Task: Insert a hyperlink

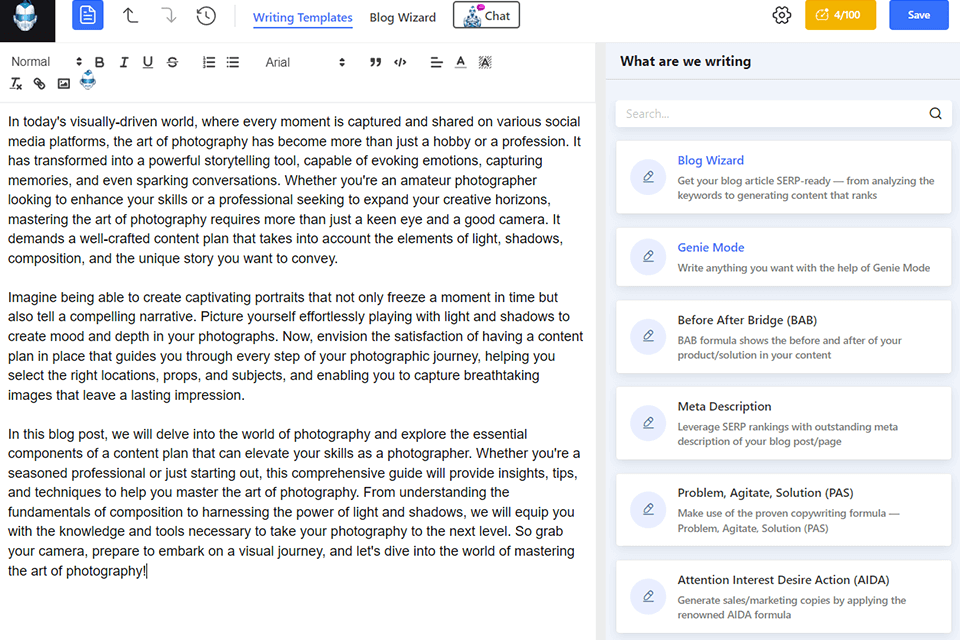Action: click(40, 84)
